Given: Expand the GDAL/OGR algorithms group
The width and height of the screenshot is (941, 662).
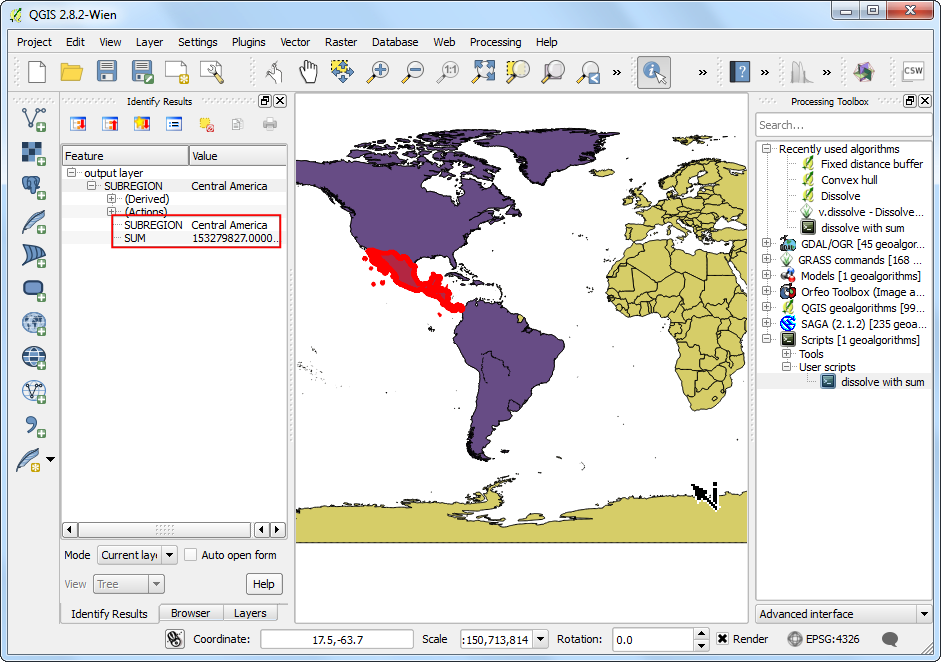Looking at the screenshot, I should 766,243.
